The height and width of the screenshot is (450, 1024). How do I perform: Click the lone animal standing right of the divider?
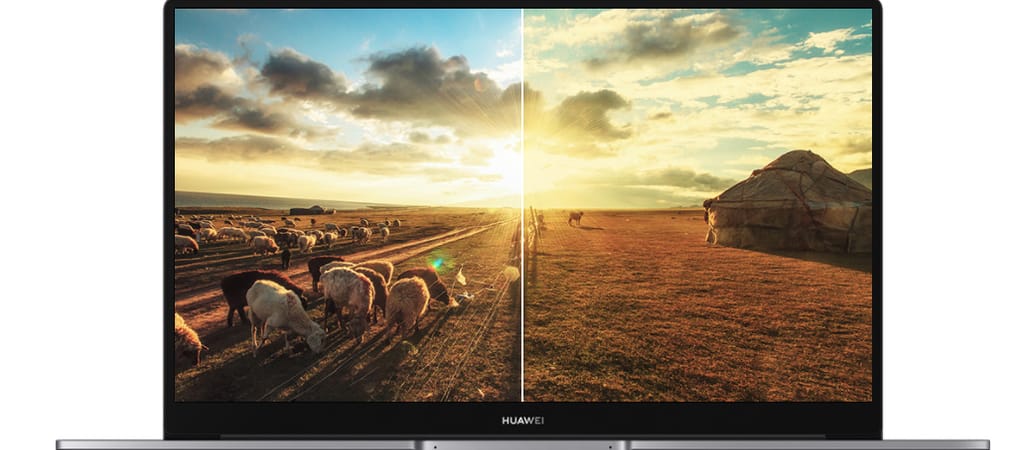point(575,217)
